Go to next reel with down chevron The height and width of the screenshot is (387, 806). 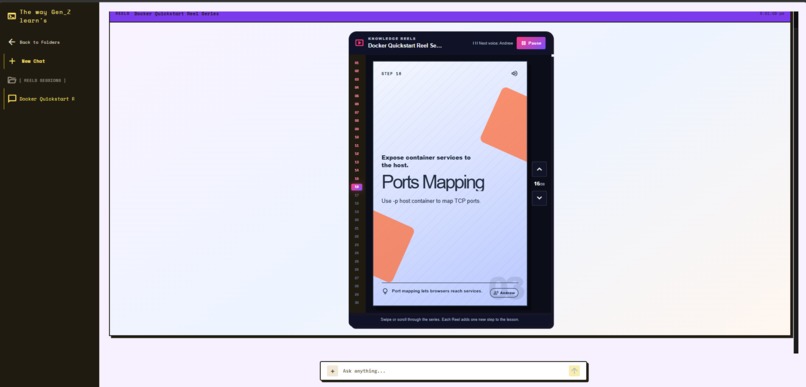pos(539,198)
